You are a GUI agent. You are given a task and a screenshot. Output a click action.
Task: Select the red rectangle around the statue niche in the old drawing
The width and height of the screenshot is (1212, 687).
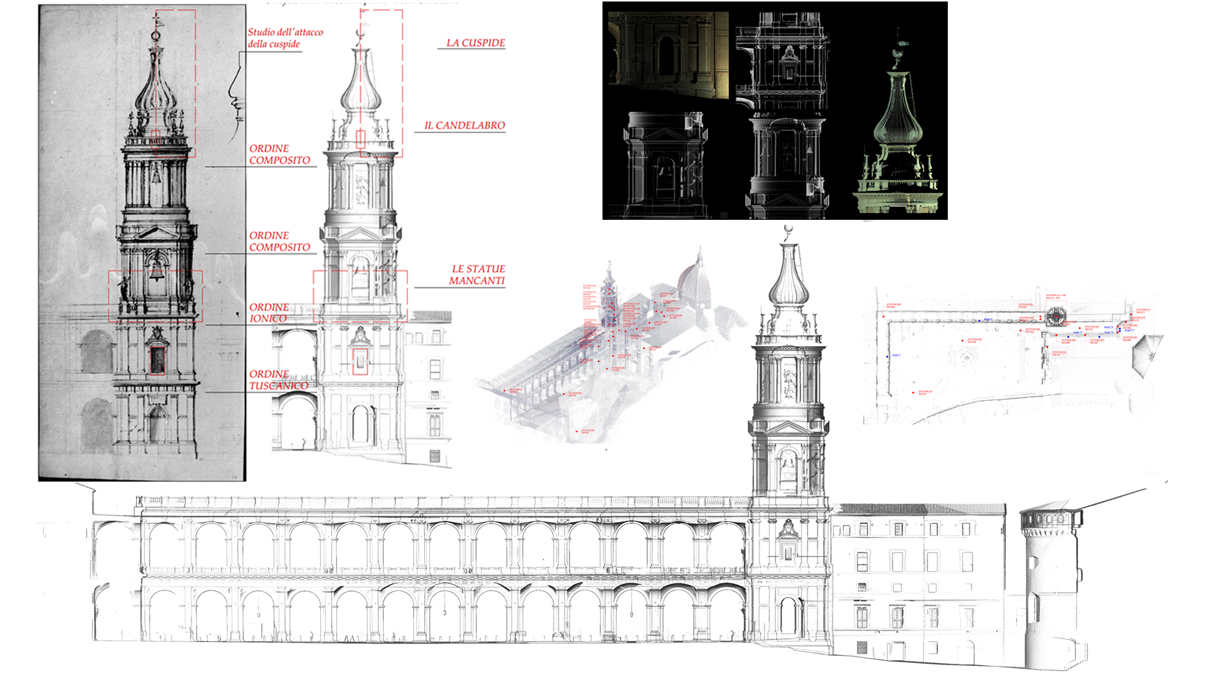point(156,358)
